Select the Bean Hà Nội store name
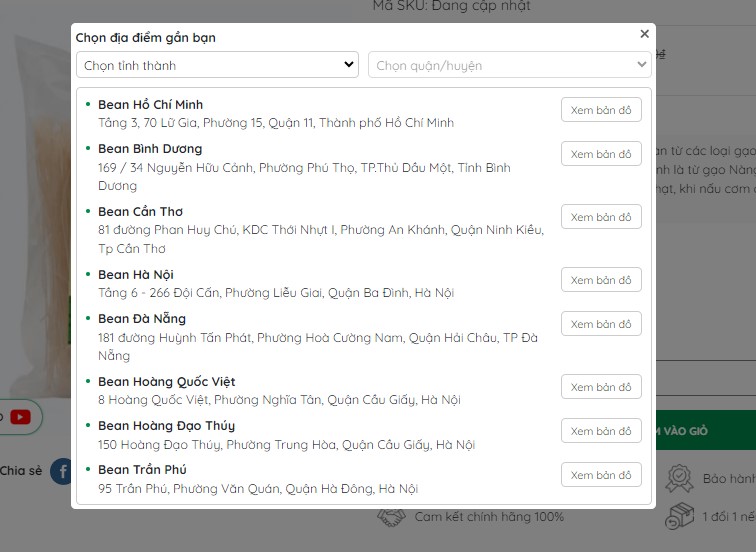Screen dimensions: 756x552 (x=135, y=275)
